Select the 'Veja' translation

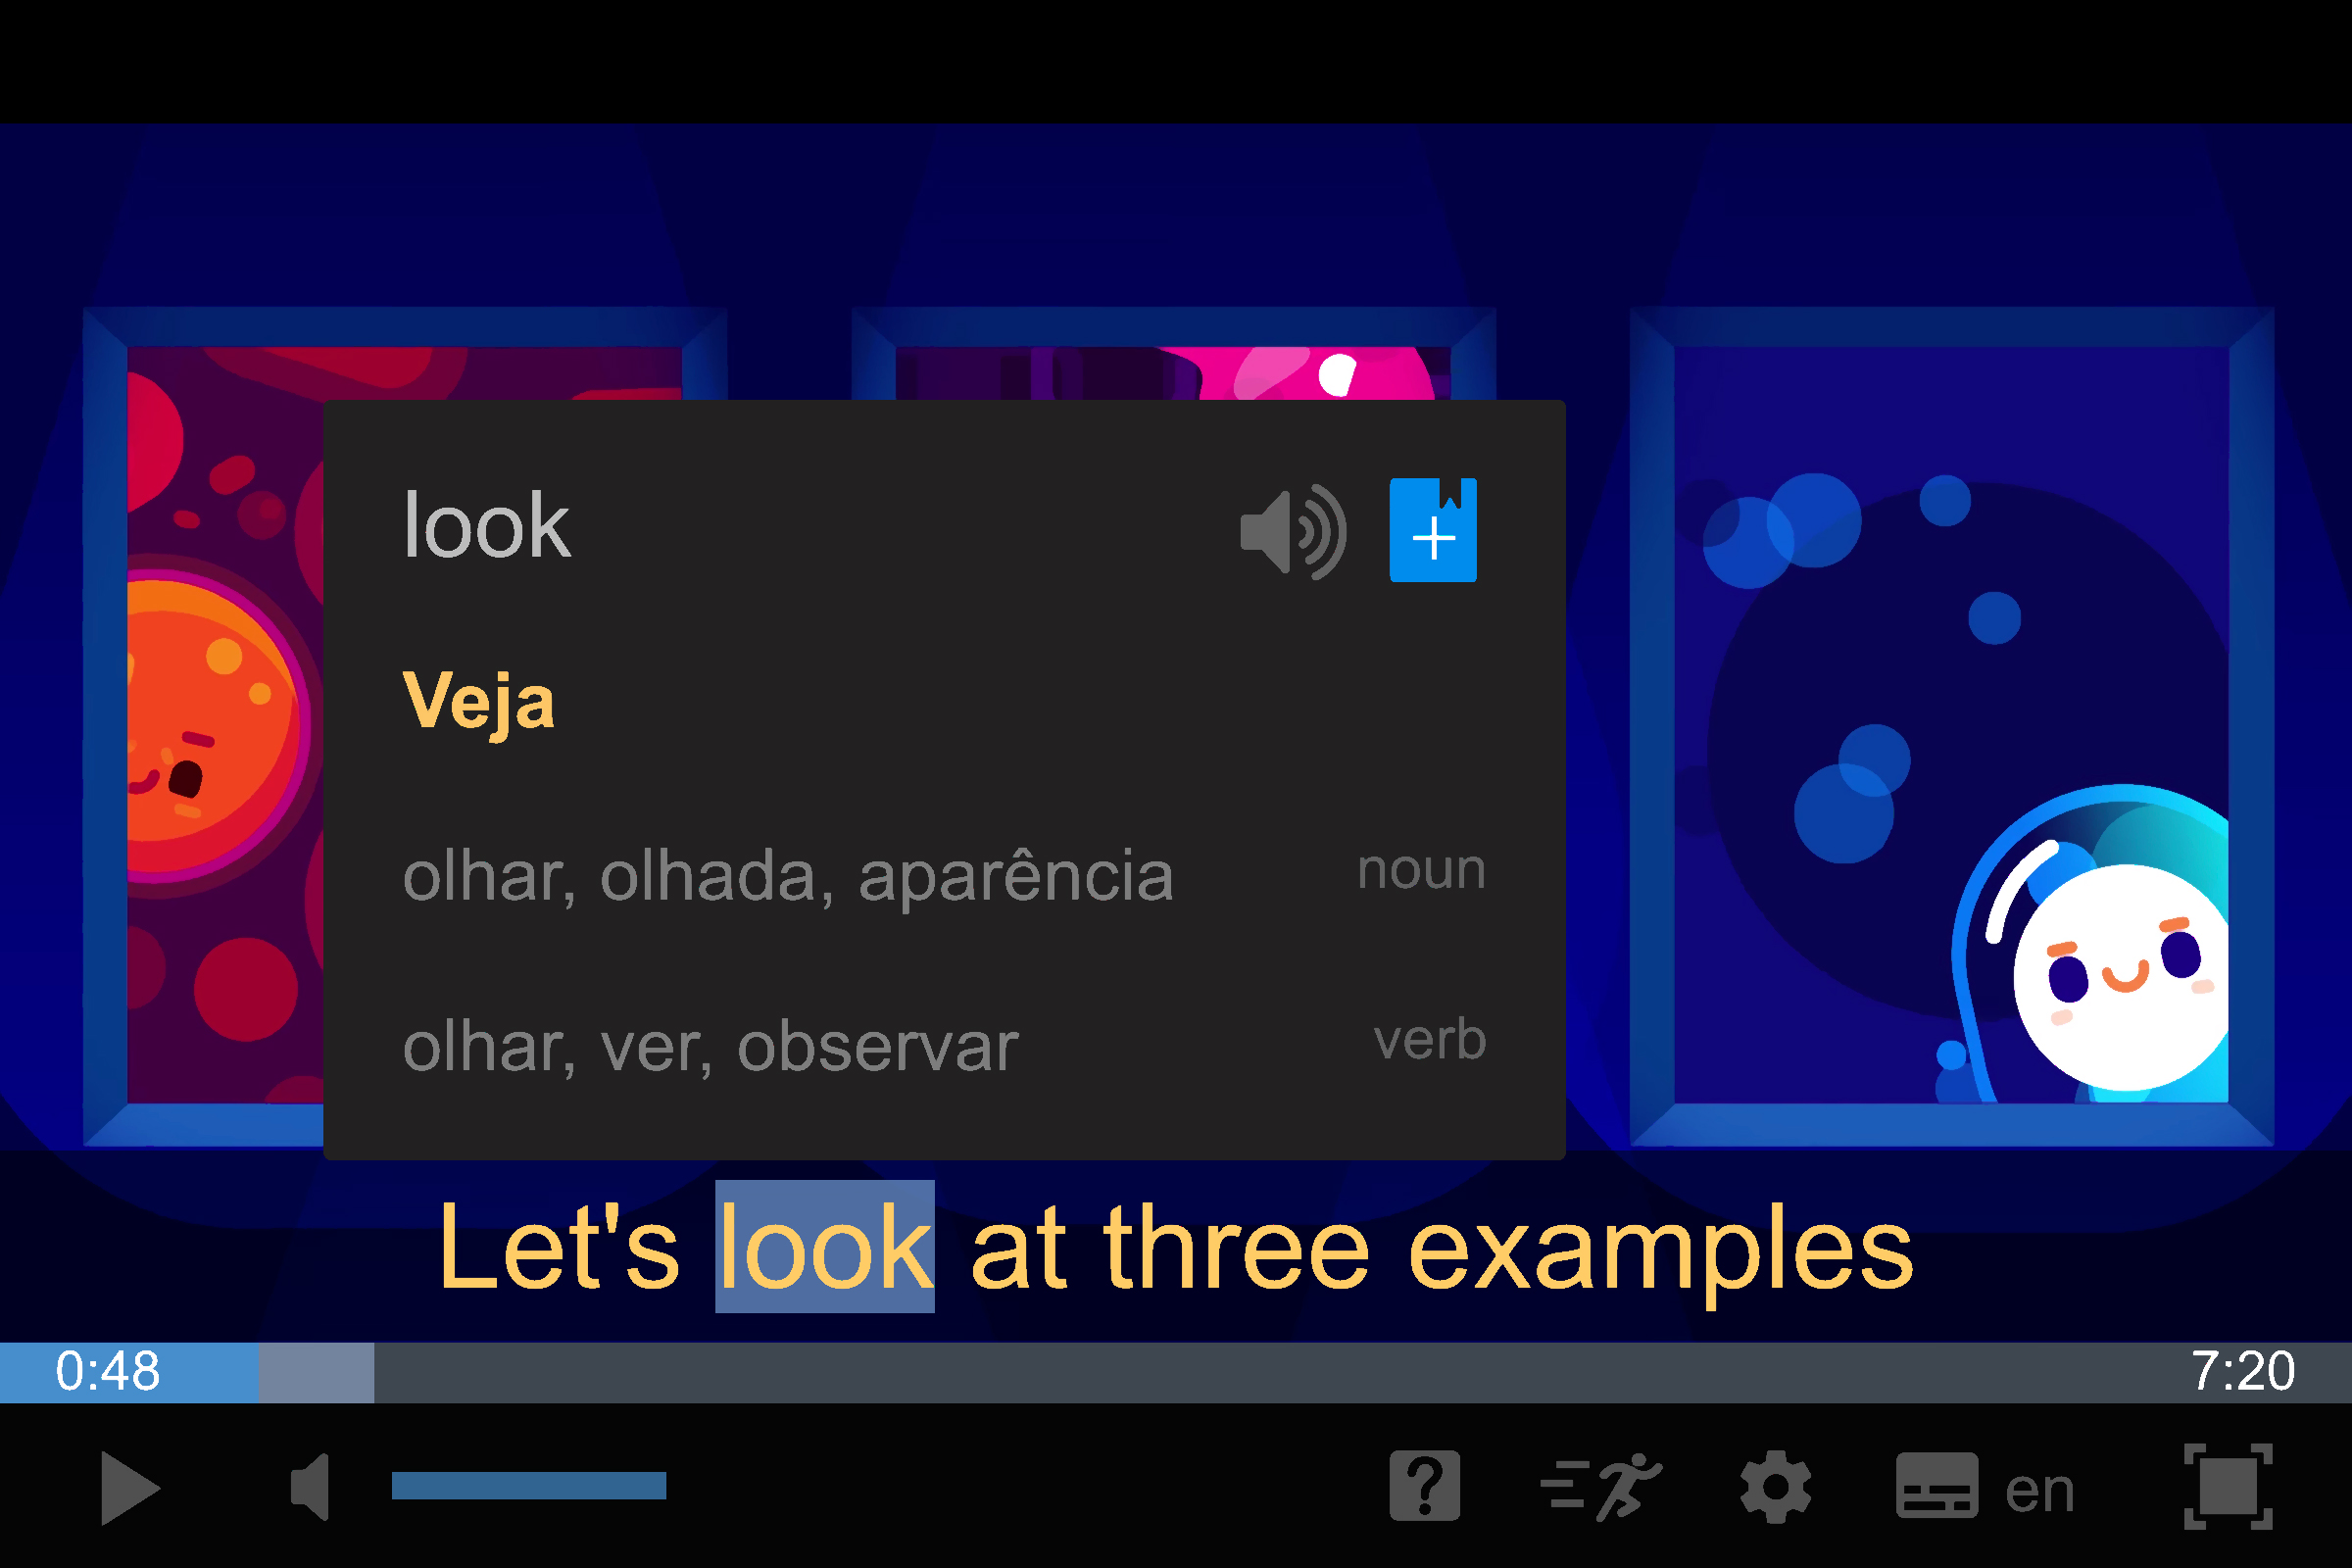point(478,704)
